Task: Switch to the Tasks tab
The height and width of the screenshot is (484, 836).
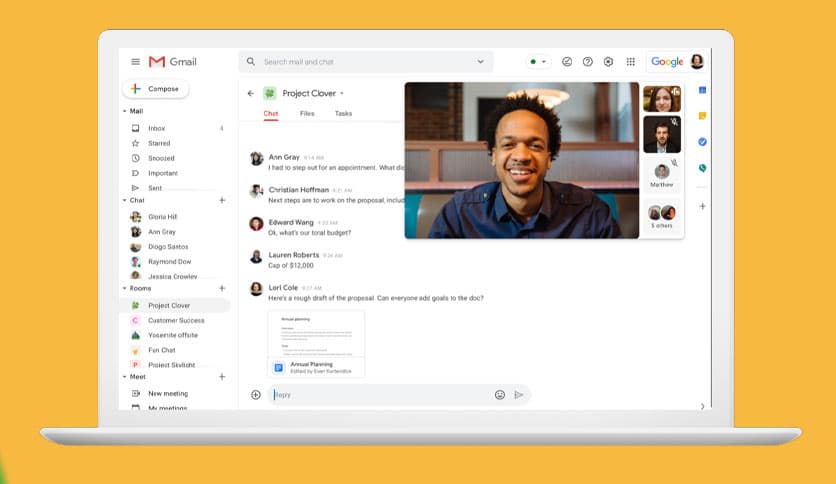Action: coord(343,114)
